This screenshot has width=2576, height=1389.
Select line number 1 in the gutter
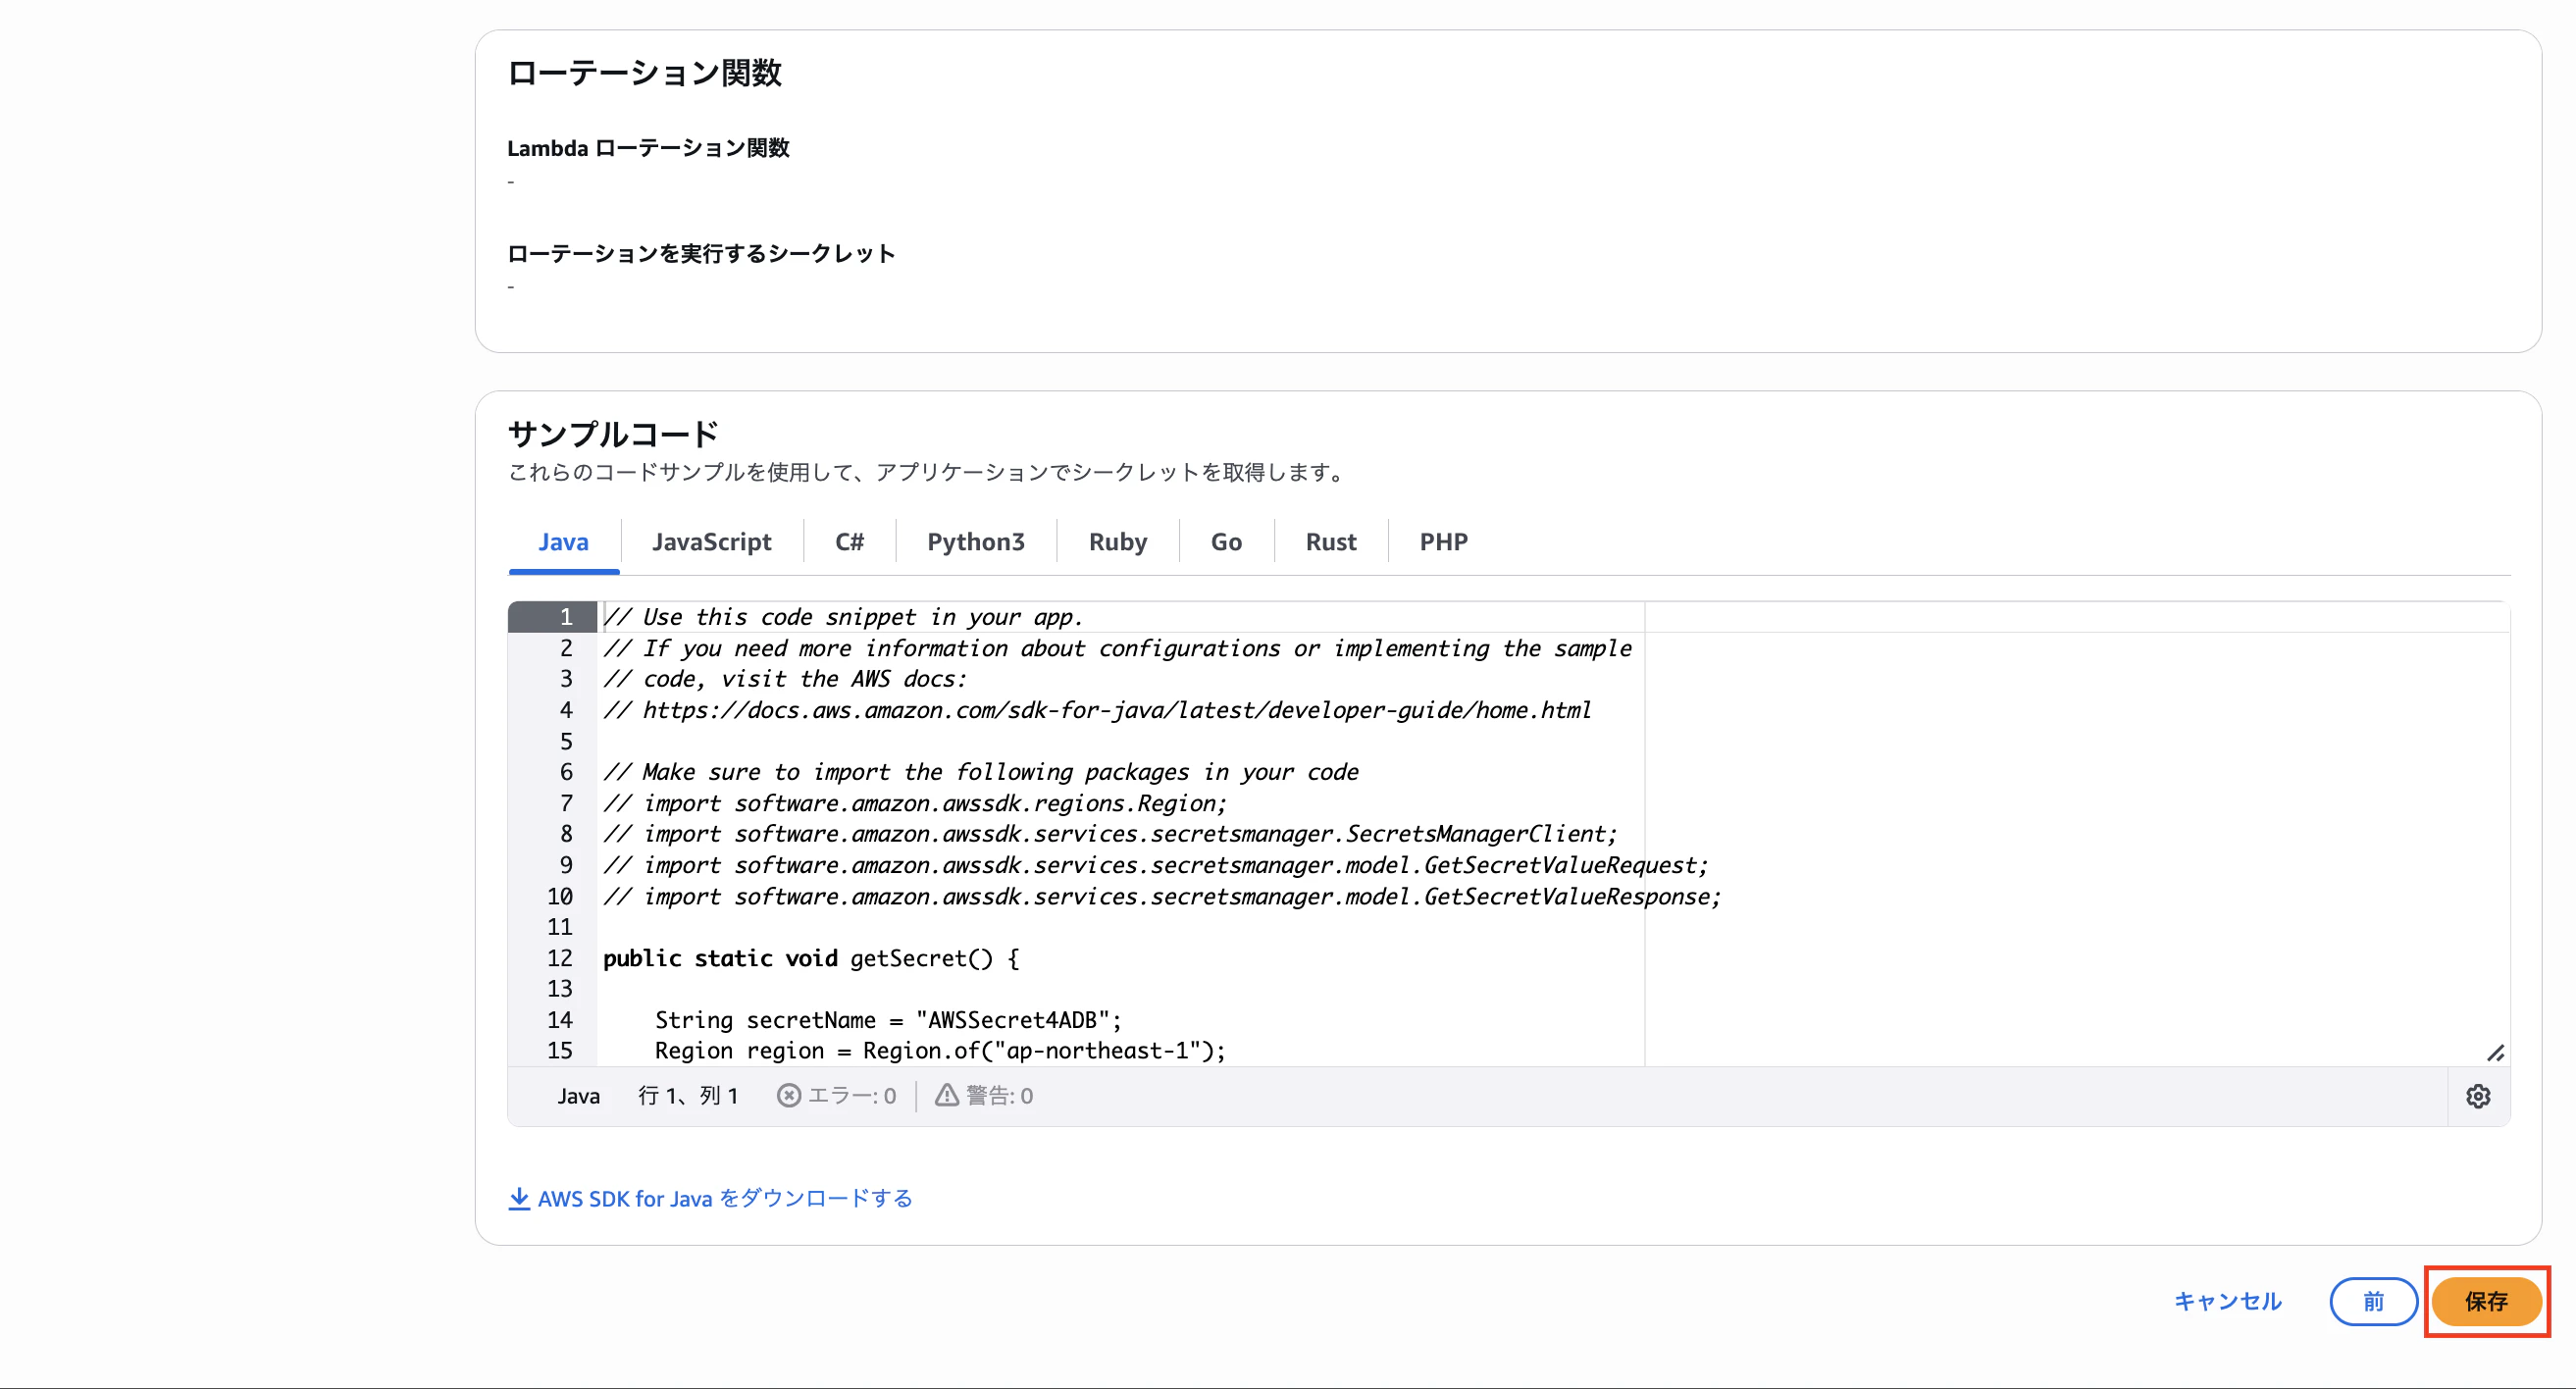(565, 616)
